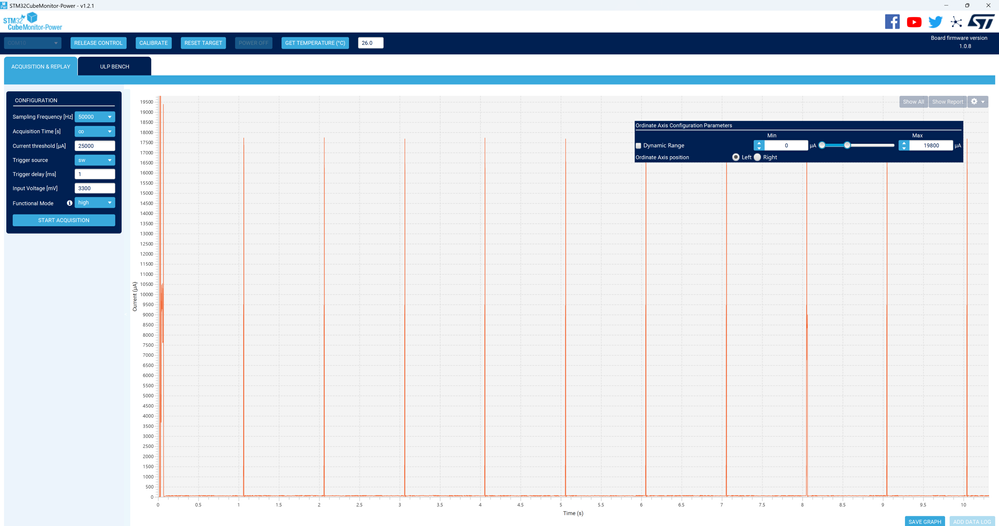
Task: Select Right ordinate axis position
Action: click(758, 157)
